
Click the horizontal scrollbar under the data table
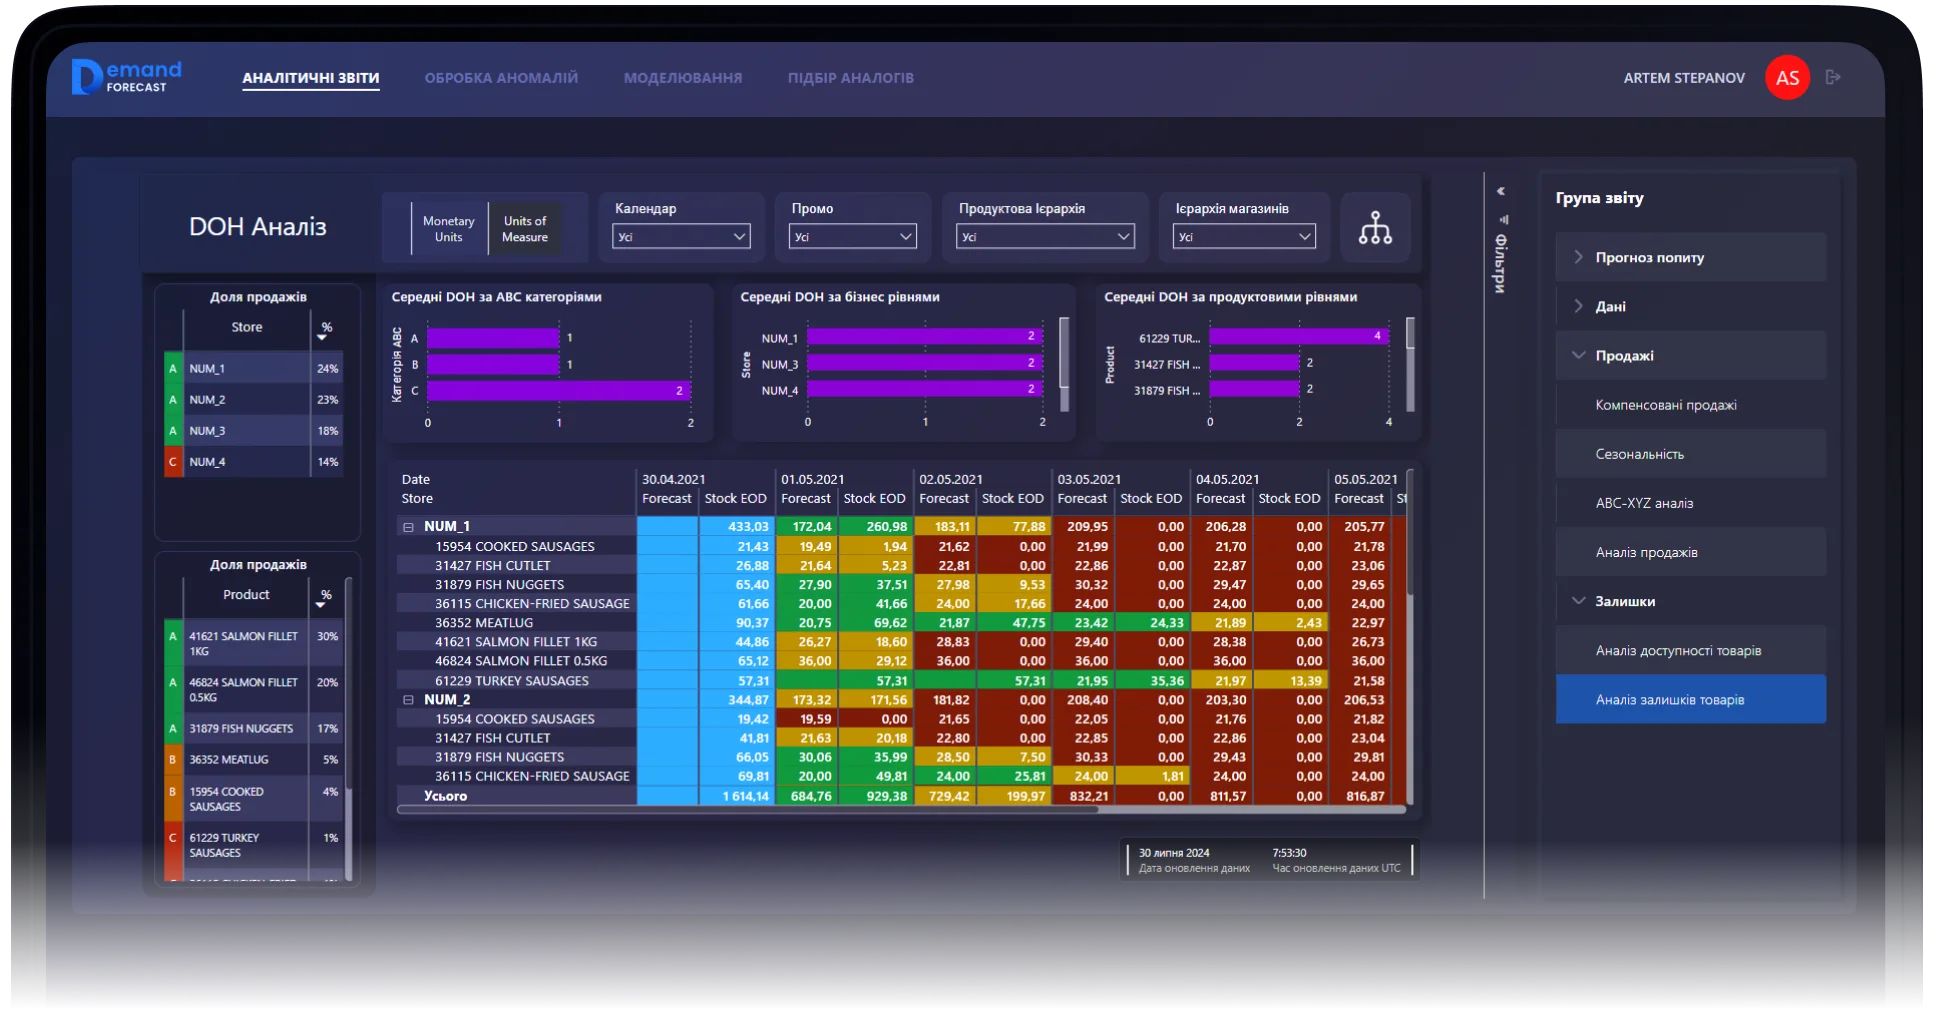[x=747, y=810]
